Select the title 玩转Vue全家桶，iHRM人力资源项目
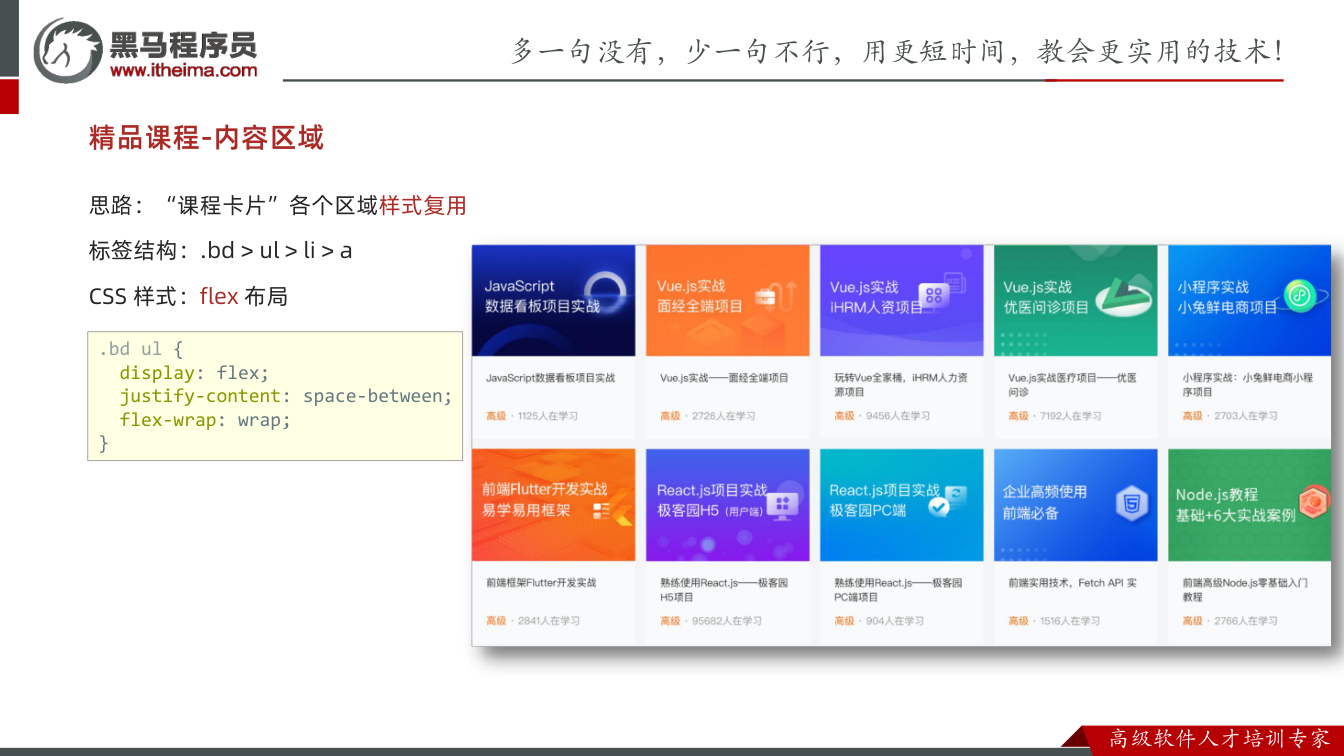The image size is (1344, 756). coord(901,385)
